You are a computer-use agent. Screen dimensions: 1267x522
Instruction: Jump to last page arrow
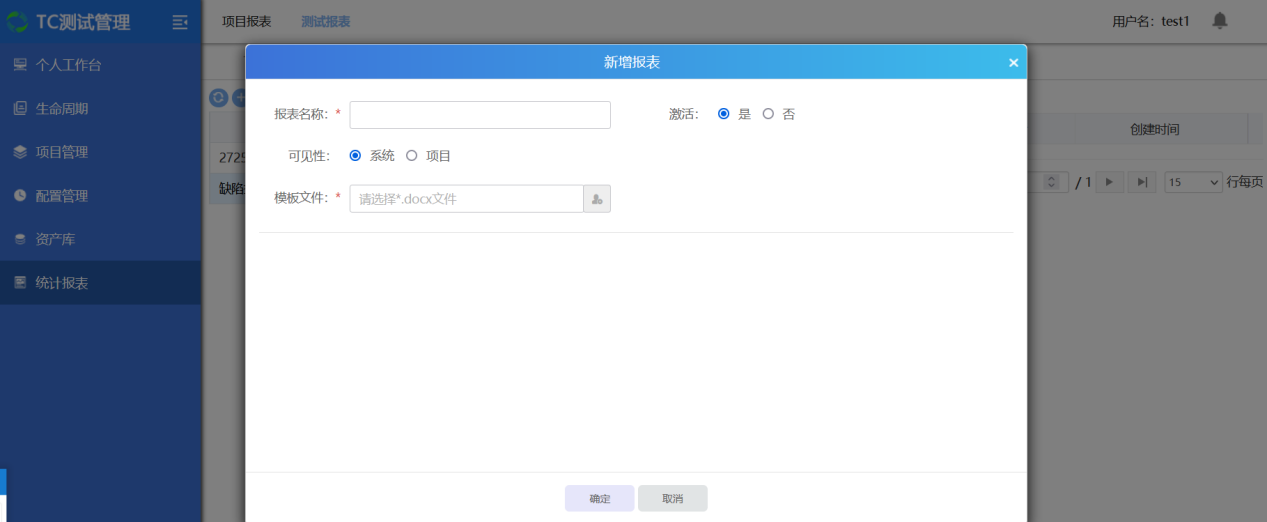[x=1142, y=182]
